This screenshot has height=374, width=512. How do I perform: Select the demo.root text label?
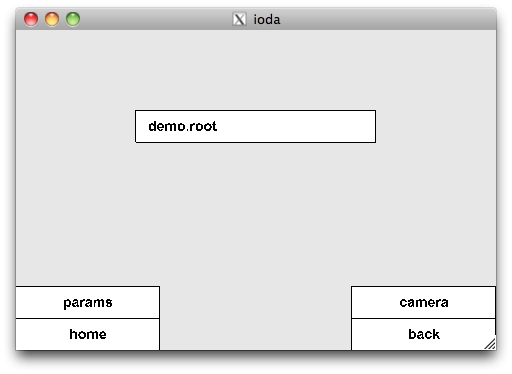pos(183,126)
